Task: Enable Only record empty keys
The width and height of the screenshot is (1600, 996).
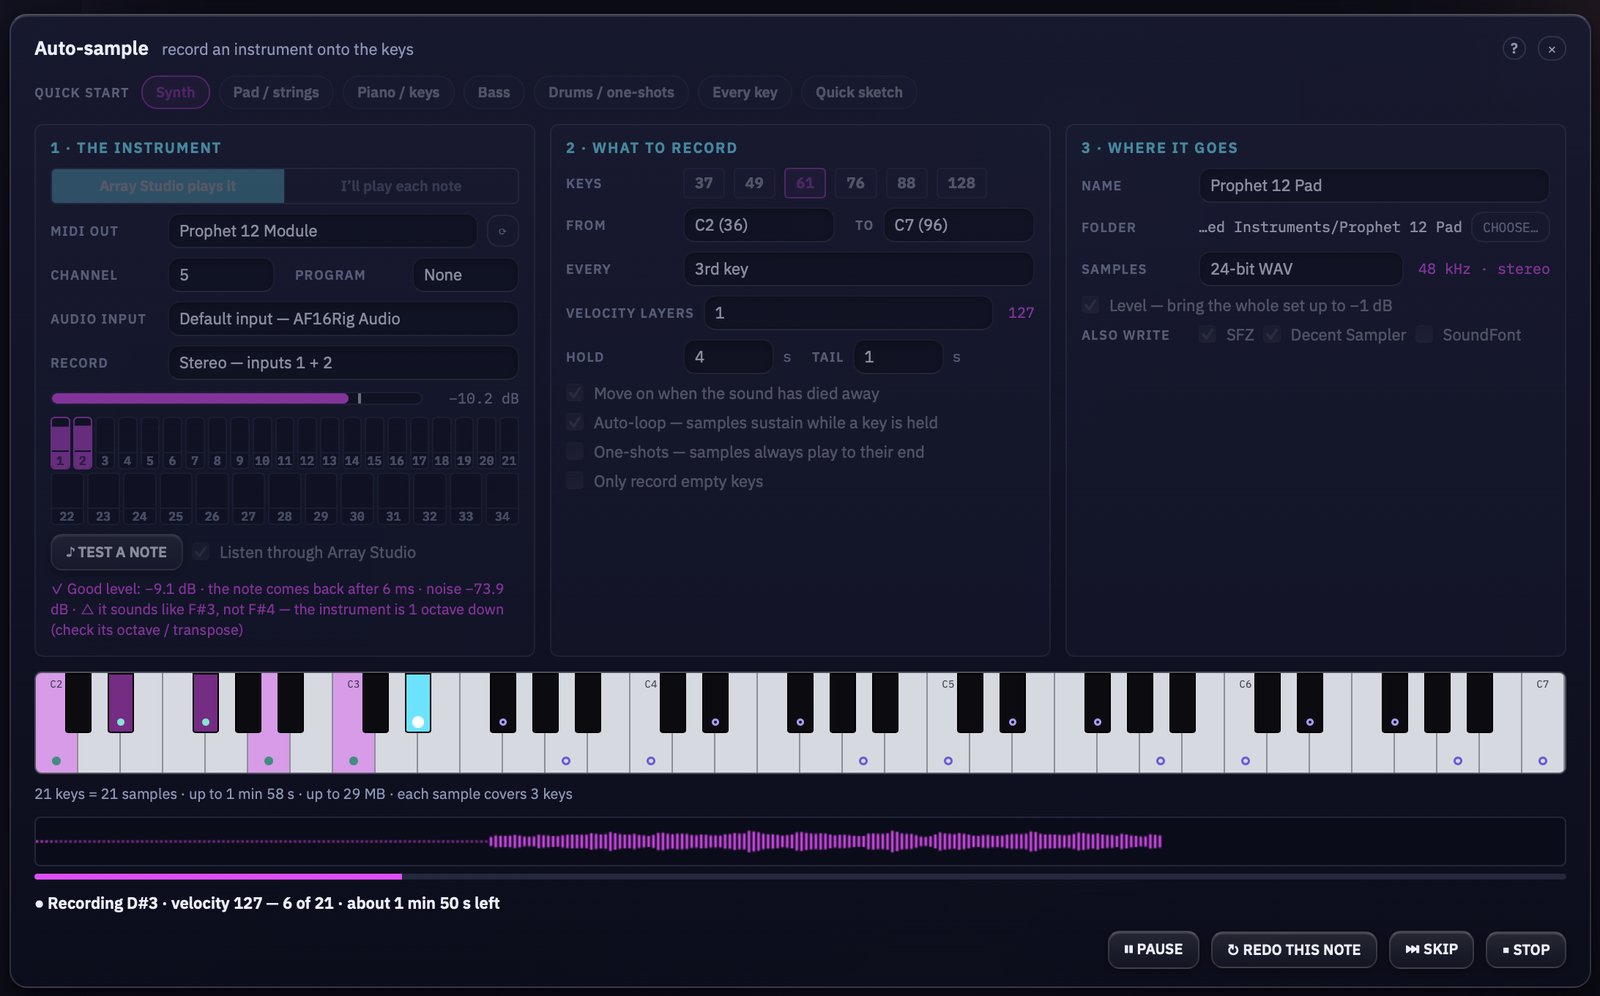Action: coord(575,481)
